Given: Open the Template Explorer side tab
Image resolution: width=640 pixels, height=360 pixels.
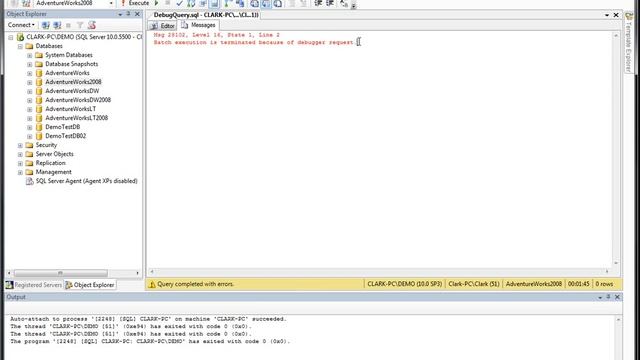Looking at the screenshot, I should (x=629, y=43).
